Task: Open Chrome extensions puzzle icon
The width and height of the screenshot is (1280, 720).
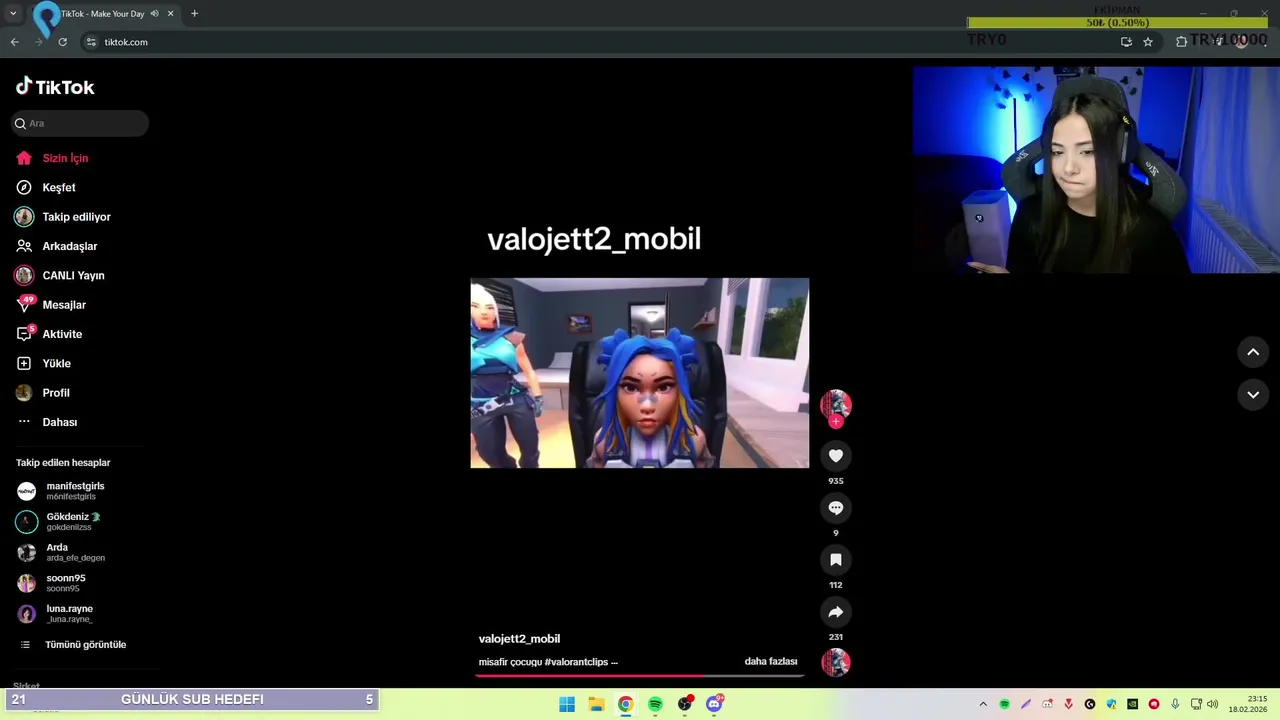Action: pos(1181,42)
